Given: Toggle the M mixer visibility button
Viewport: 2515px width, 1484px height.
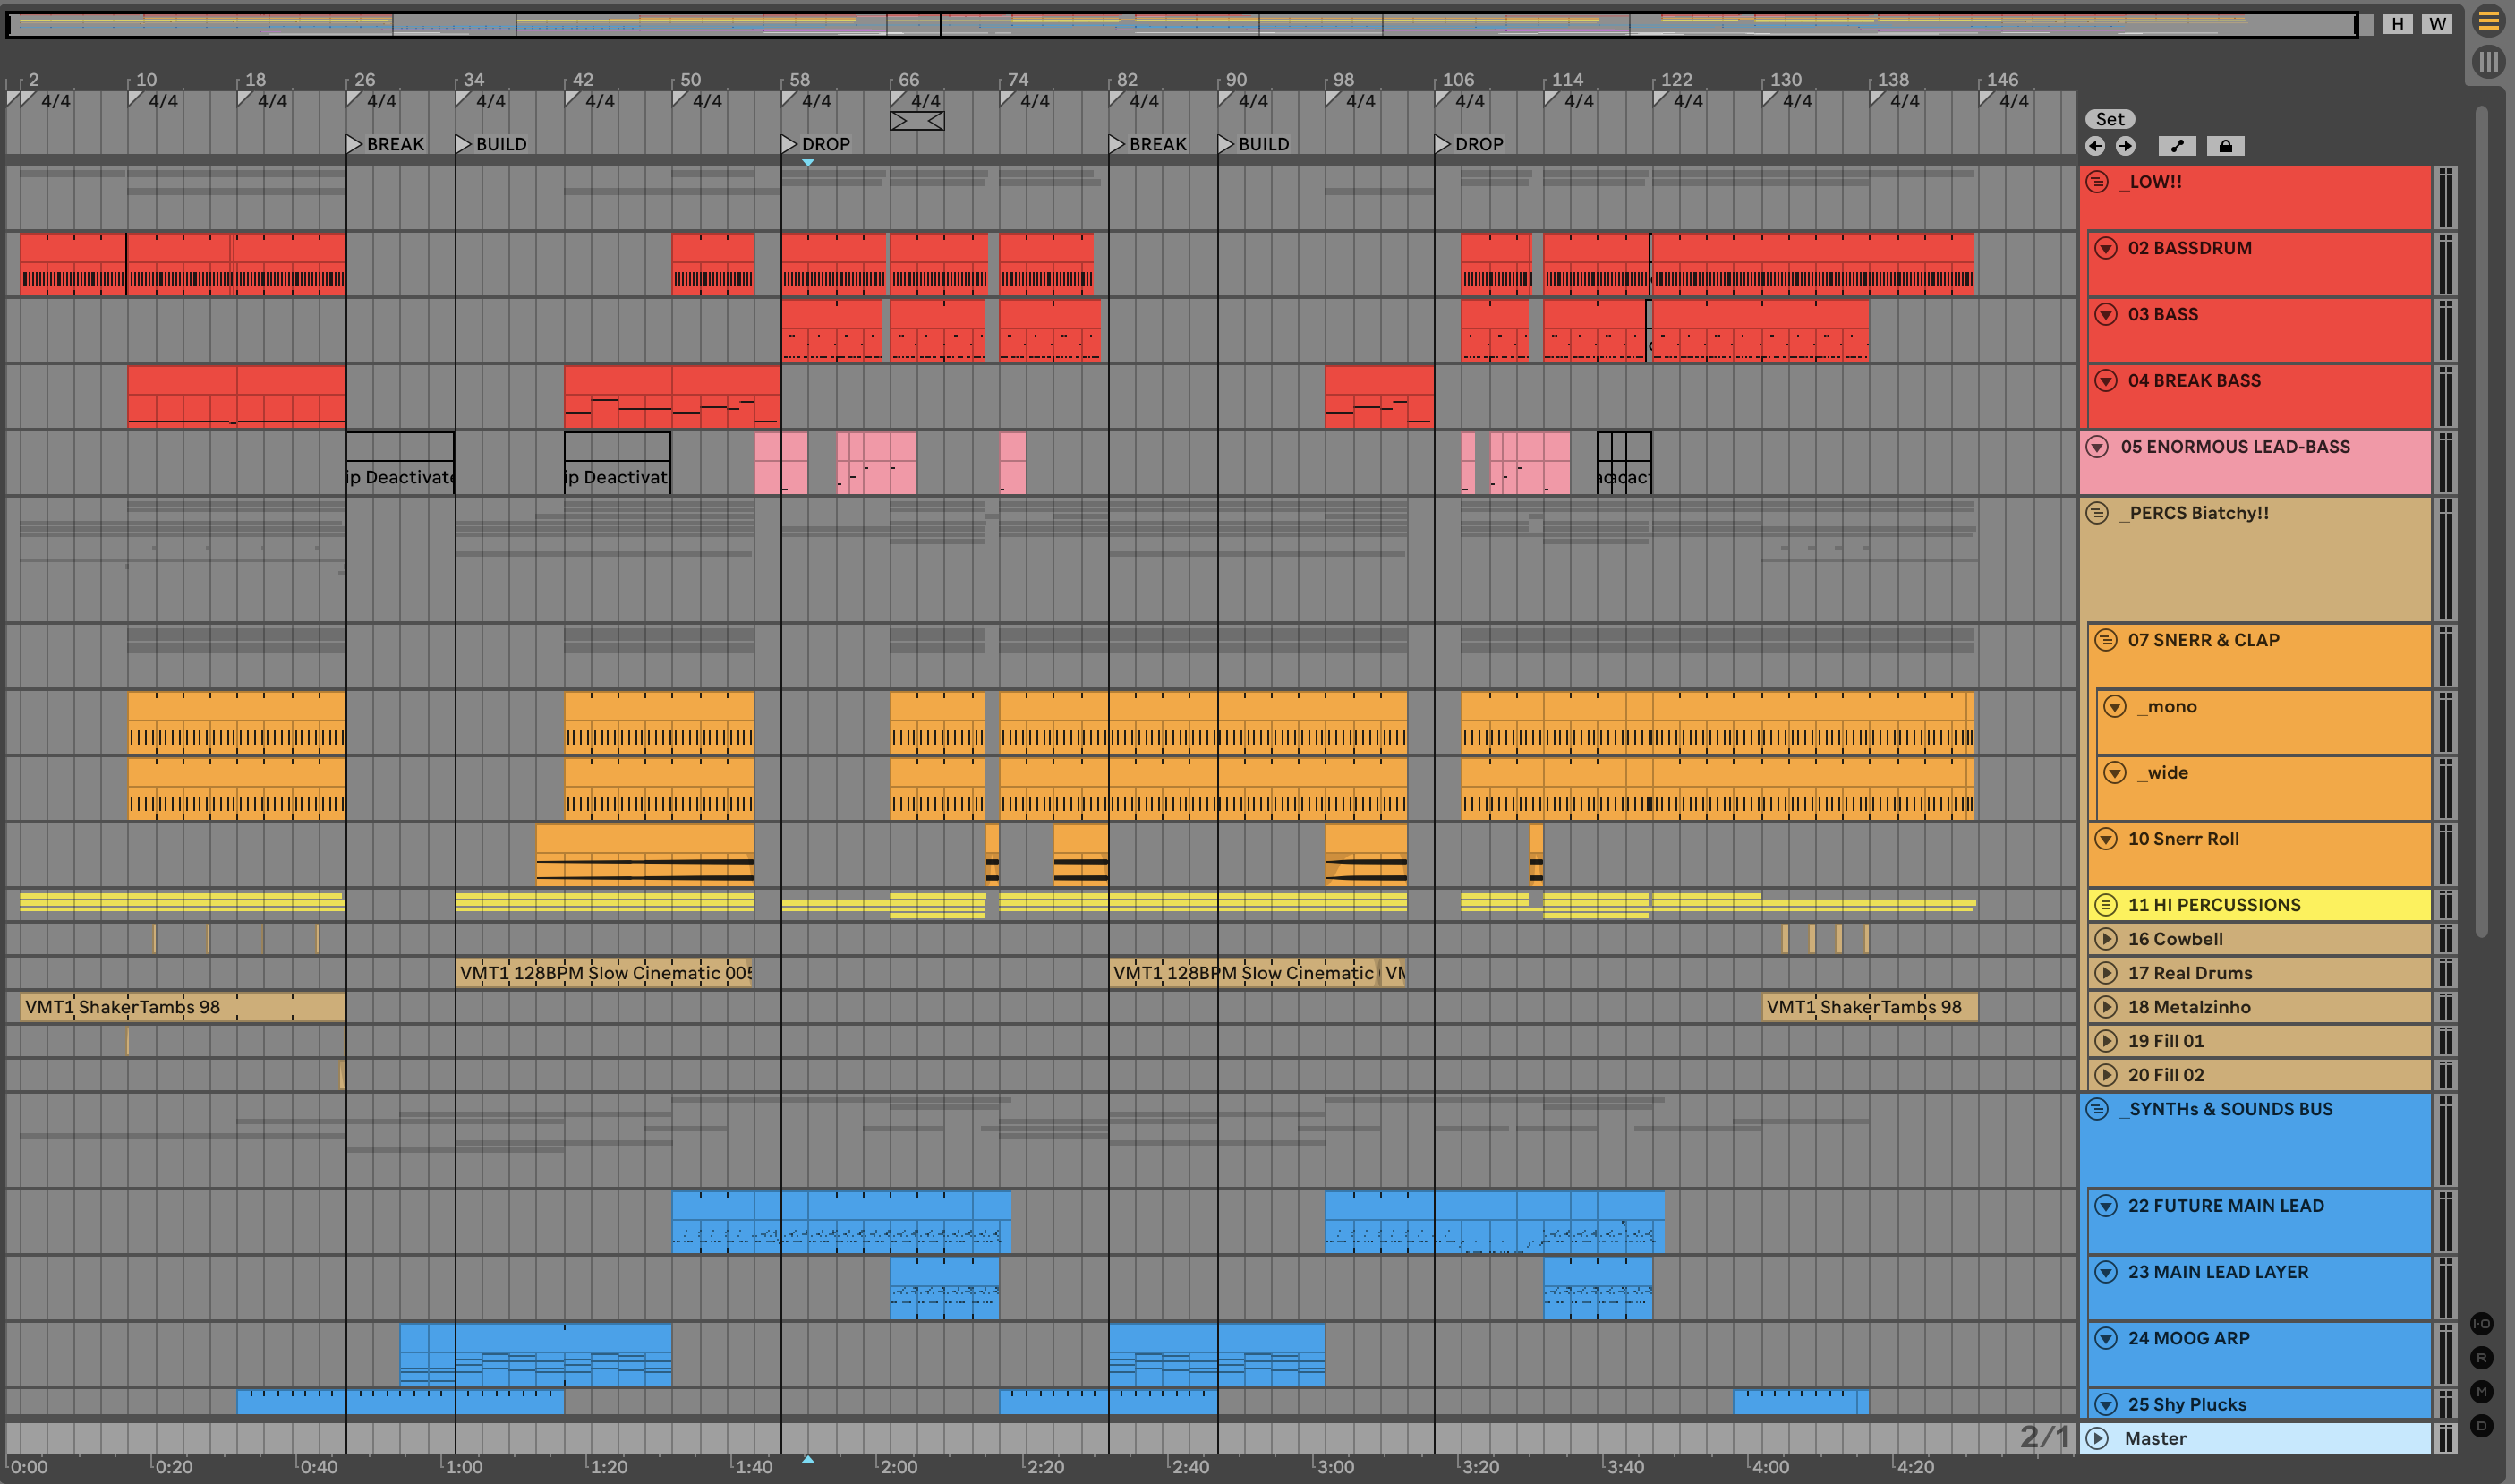Looking at the screenshot, I should 2482,1392.
